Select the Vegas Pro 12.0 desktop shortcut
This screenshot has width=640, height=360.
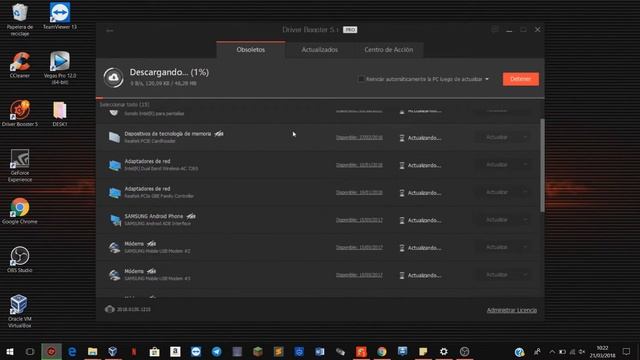coord(60,68)
